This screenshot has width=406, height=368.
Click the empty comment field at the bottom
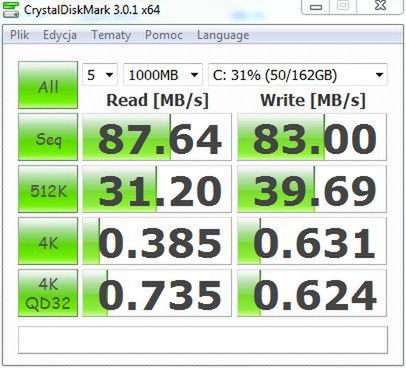(x=203, y=340)
